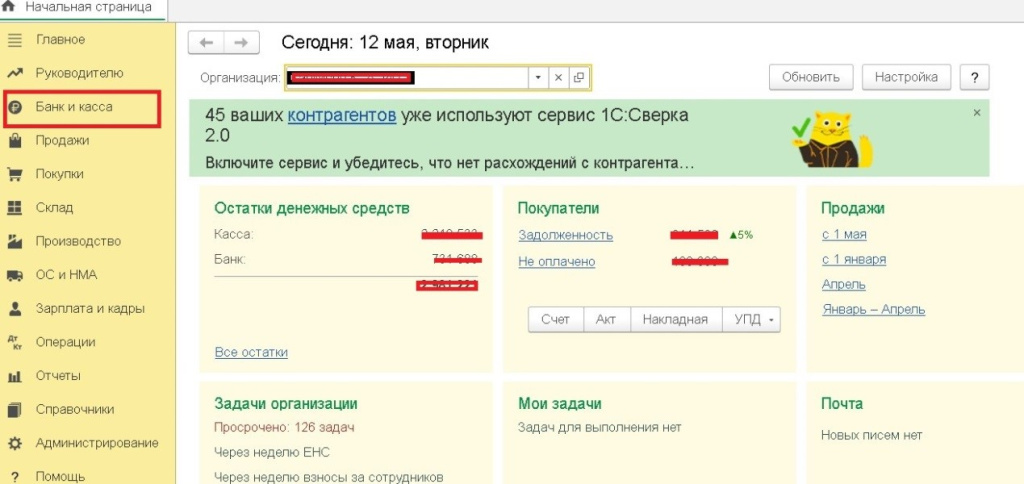Clear the Организация field with X
The image size is (1024, 484).
[x=558, y=78]
